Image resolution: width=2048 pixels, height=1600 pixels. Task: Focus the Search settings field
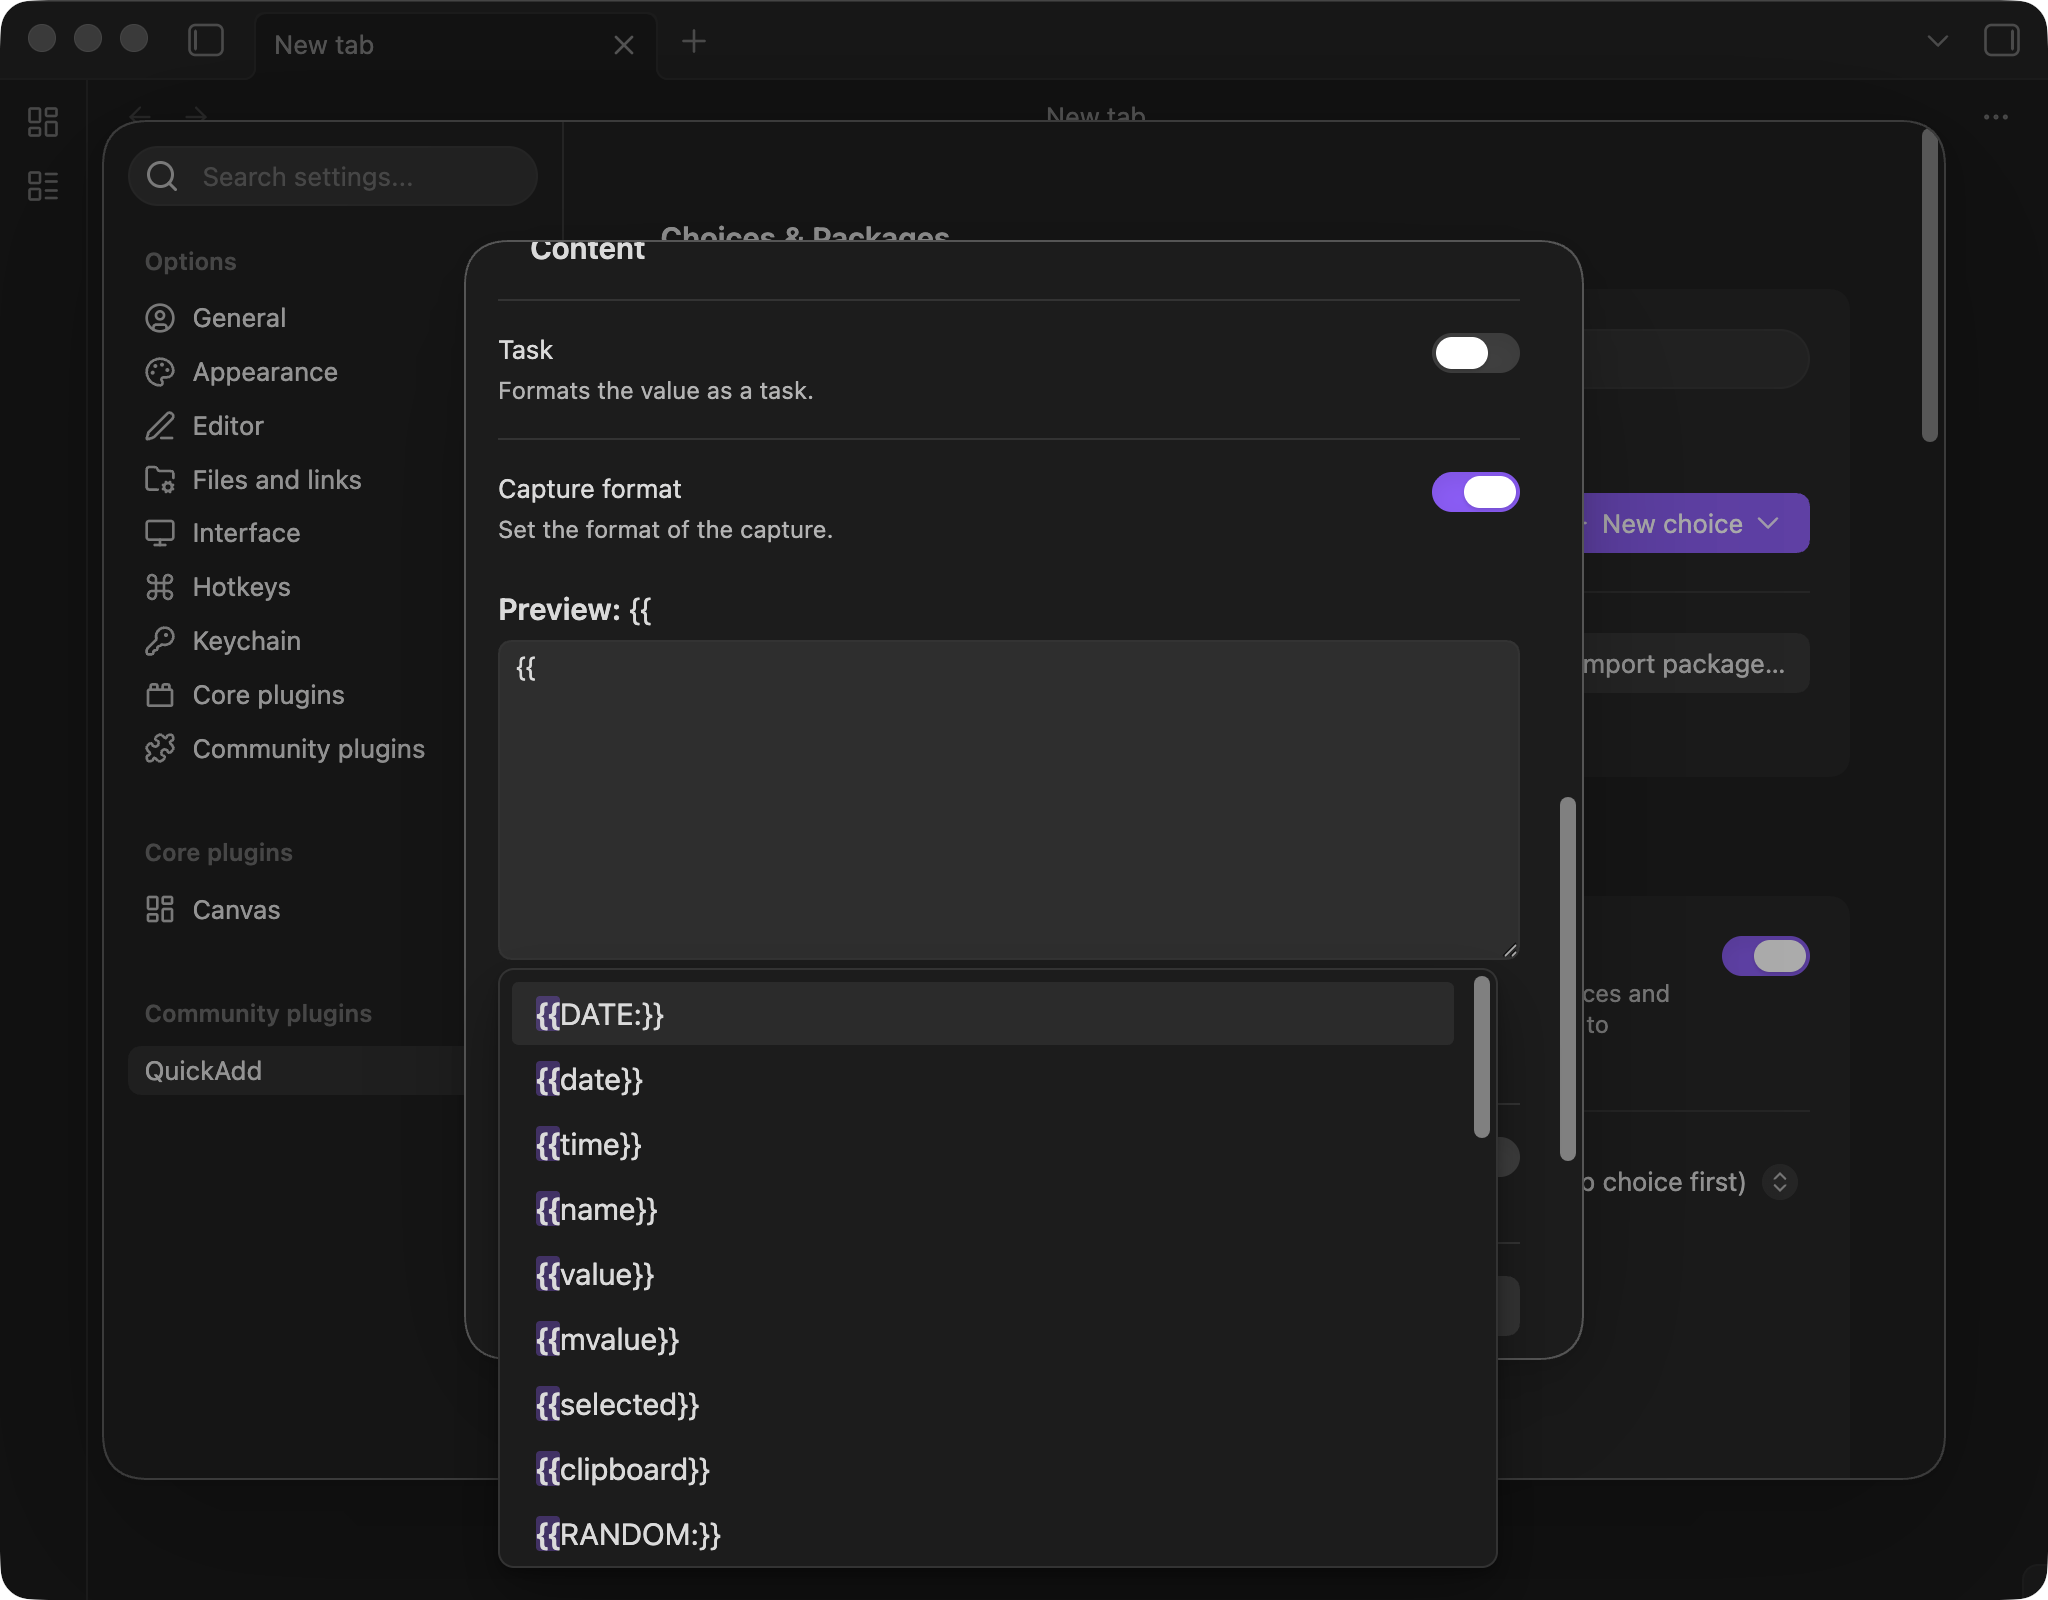[x=333, y=177]
